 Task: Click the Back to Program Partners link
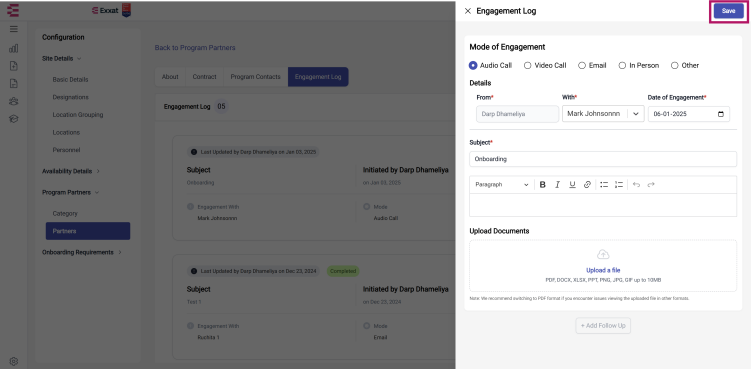[x=195, y=48]
